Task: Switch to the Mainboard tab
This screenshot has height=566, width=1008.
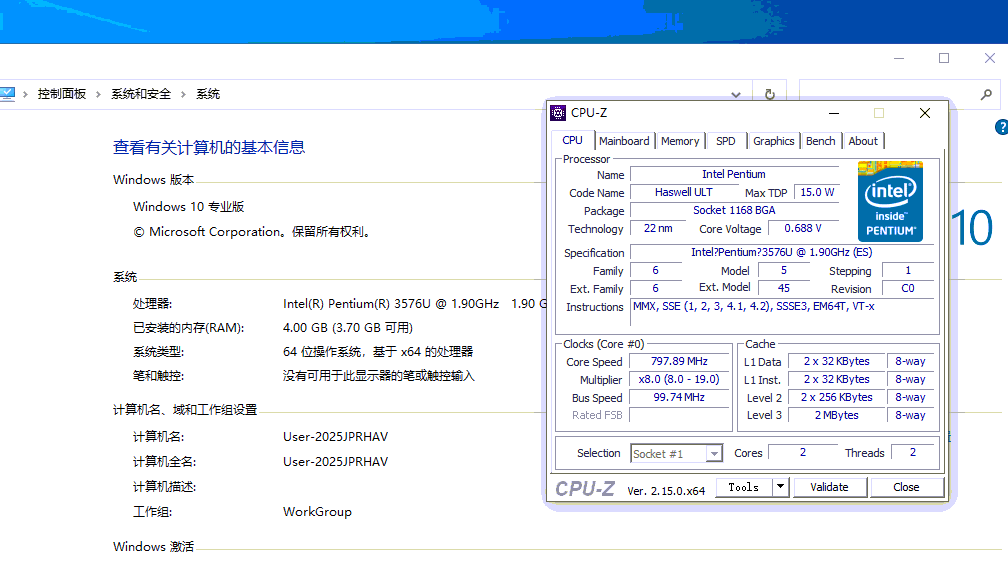Action: (624, 141)
